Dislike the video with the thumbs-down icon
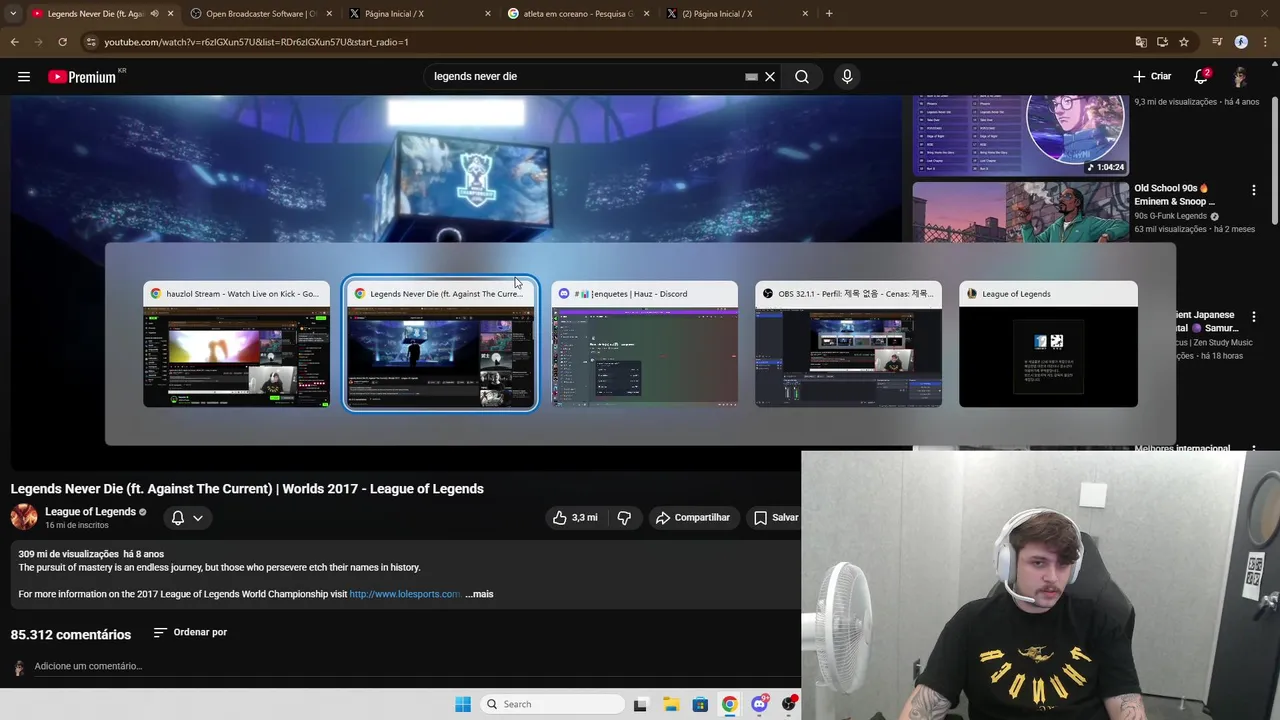The width and height of the screenshot is (1280, 720). click(624, 517)
